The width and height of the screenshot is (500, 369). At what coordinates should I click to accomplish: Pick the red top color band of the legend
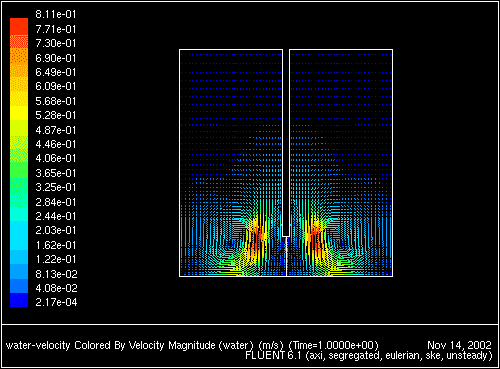pyautogui.click(x=19, y=26)
